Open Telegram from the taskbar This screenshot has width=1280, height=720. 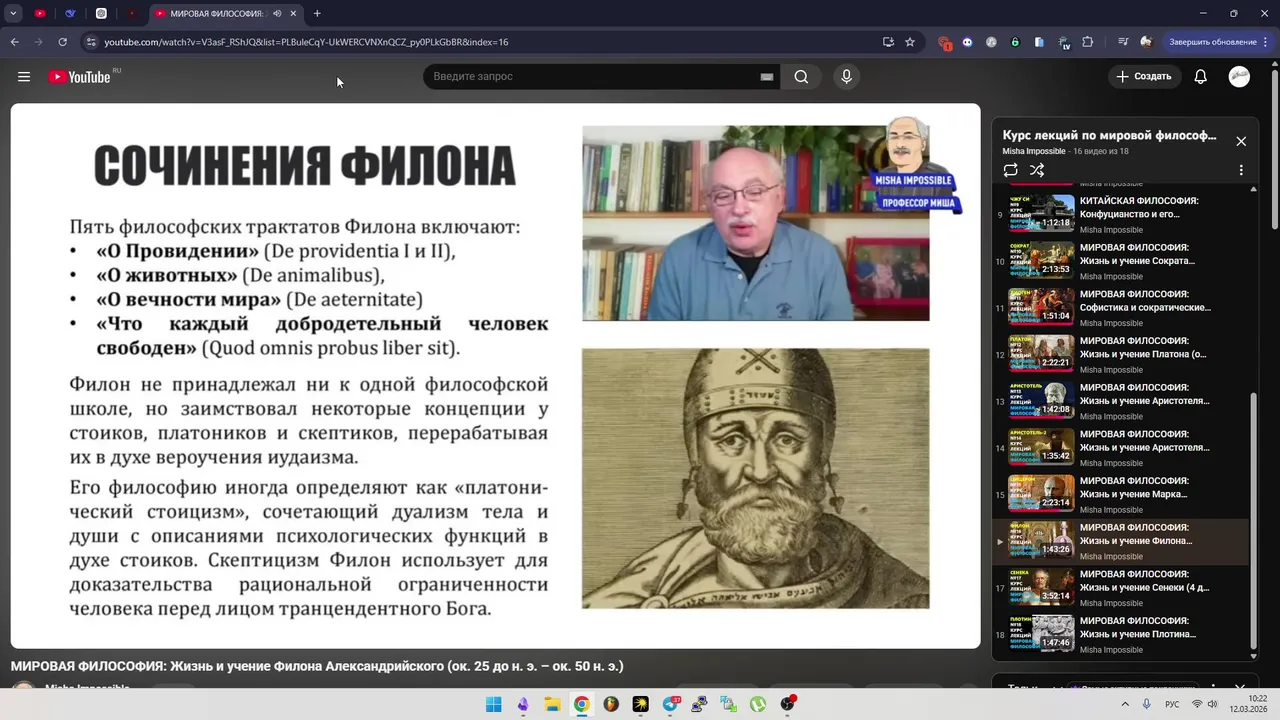pyautogui.click(x=670, y=704)
